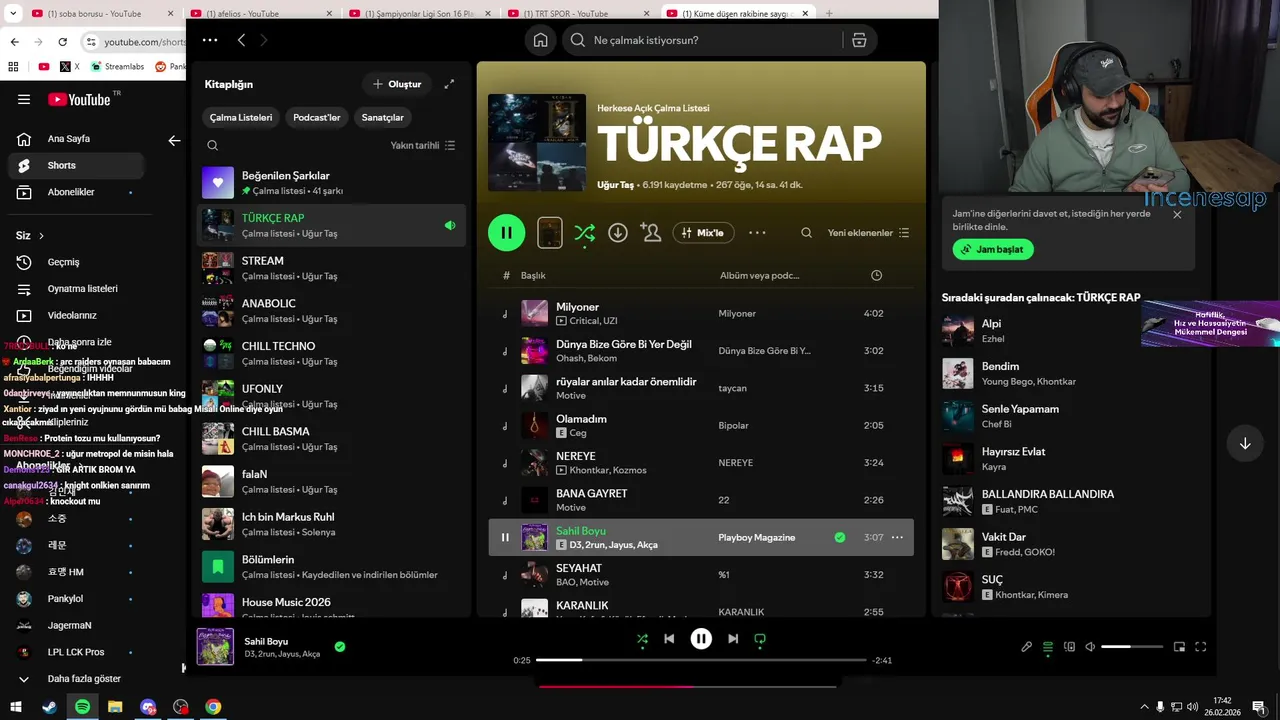
Task: Switch to TRT SPOR YouTube tab
Action: [x=577, y=13]
